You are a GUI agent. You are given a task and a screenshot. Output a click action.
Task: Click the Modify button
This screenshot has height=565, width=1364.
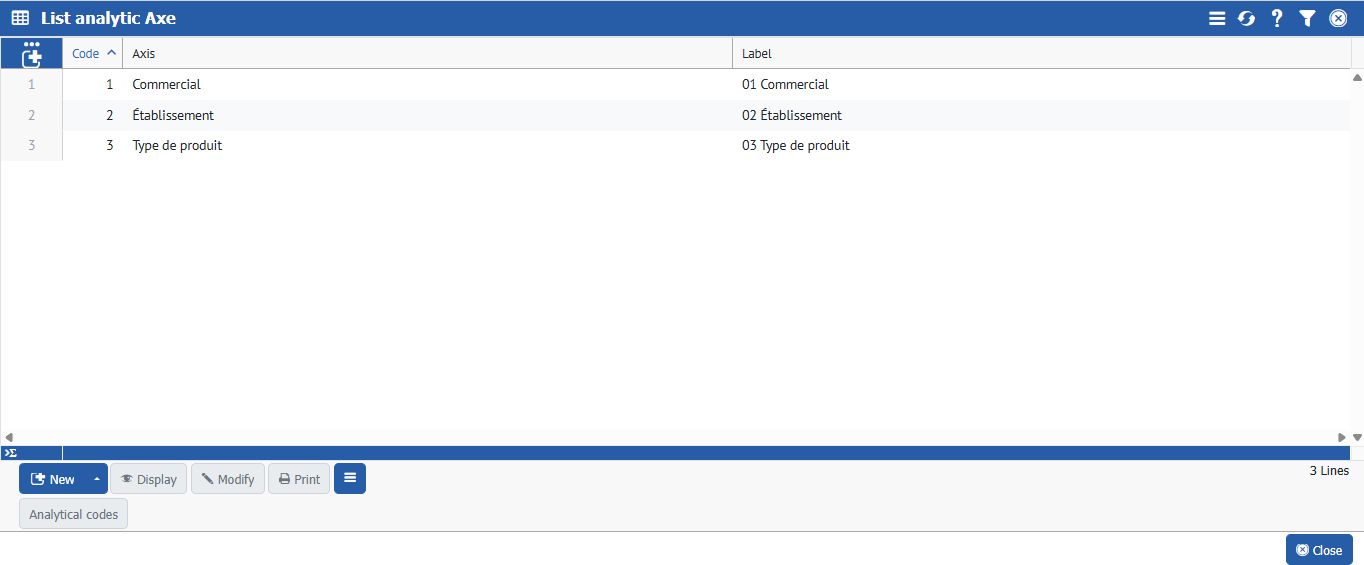tap(228, 479)
